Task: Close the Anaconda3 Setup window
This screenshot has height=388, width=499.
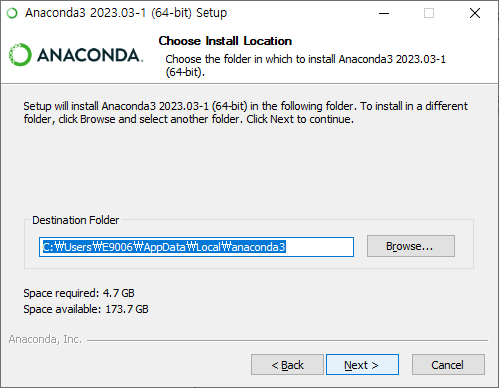Action: click(x=475, y=13)
